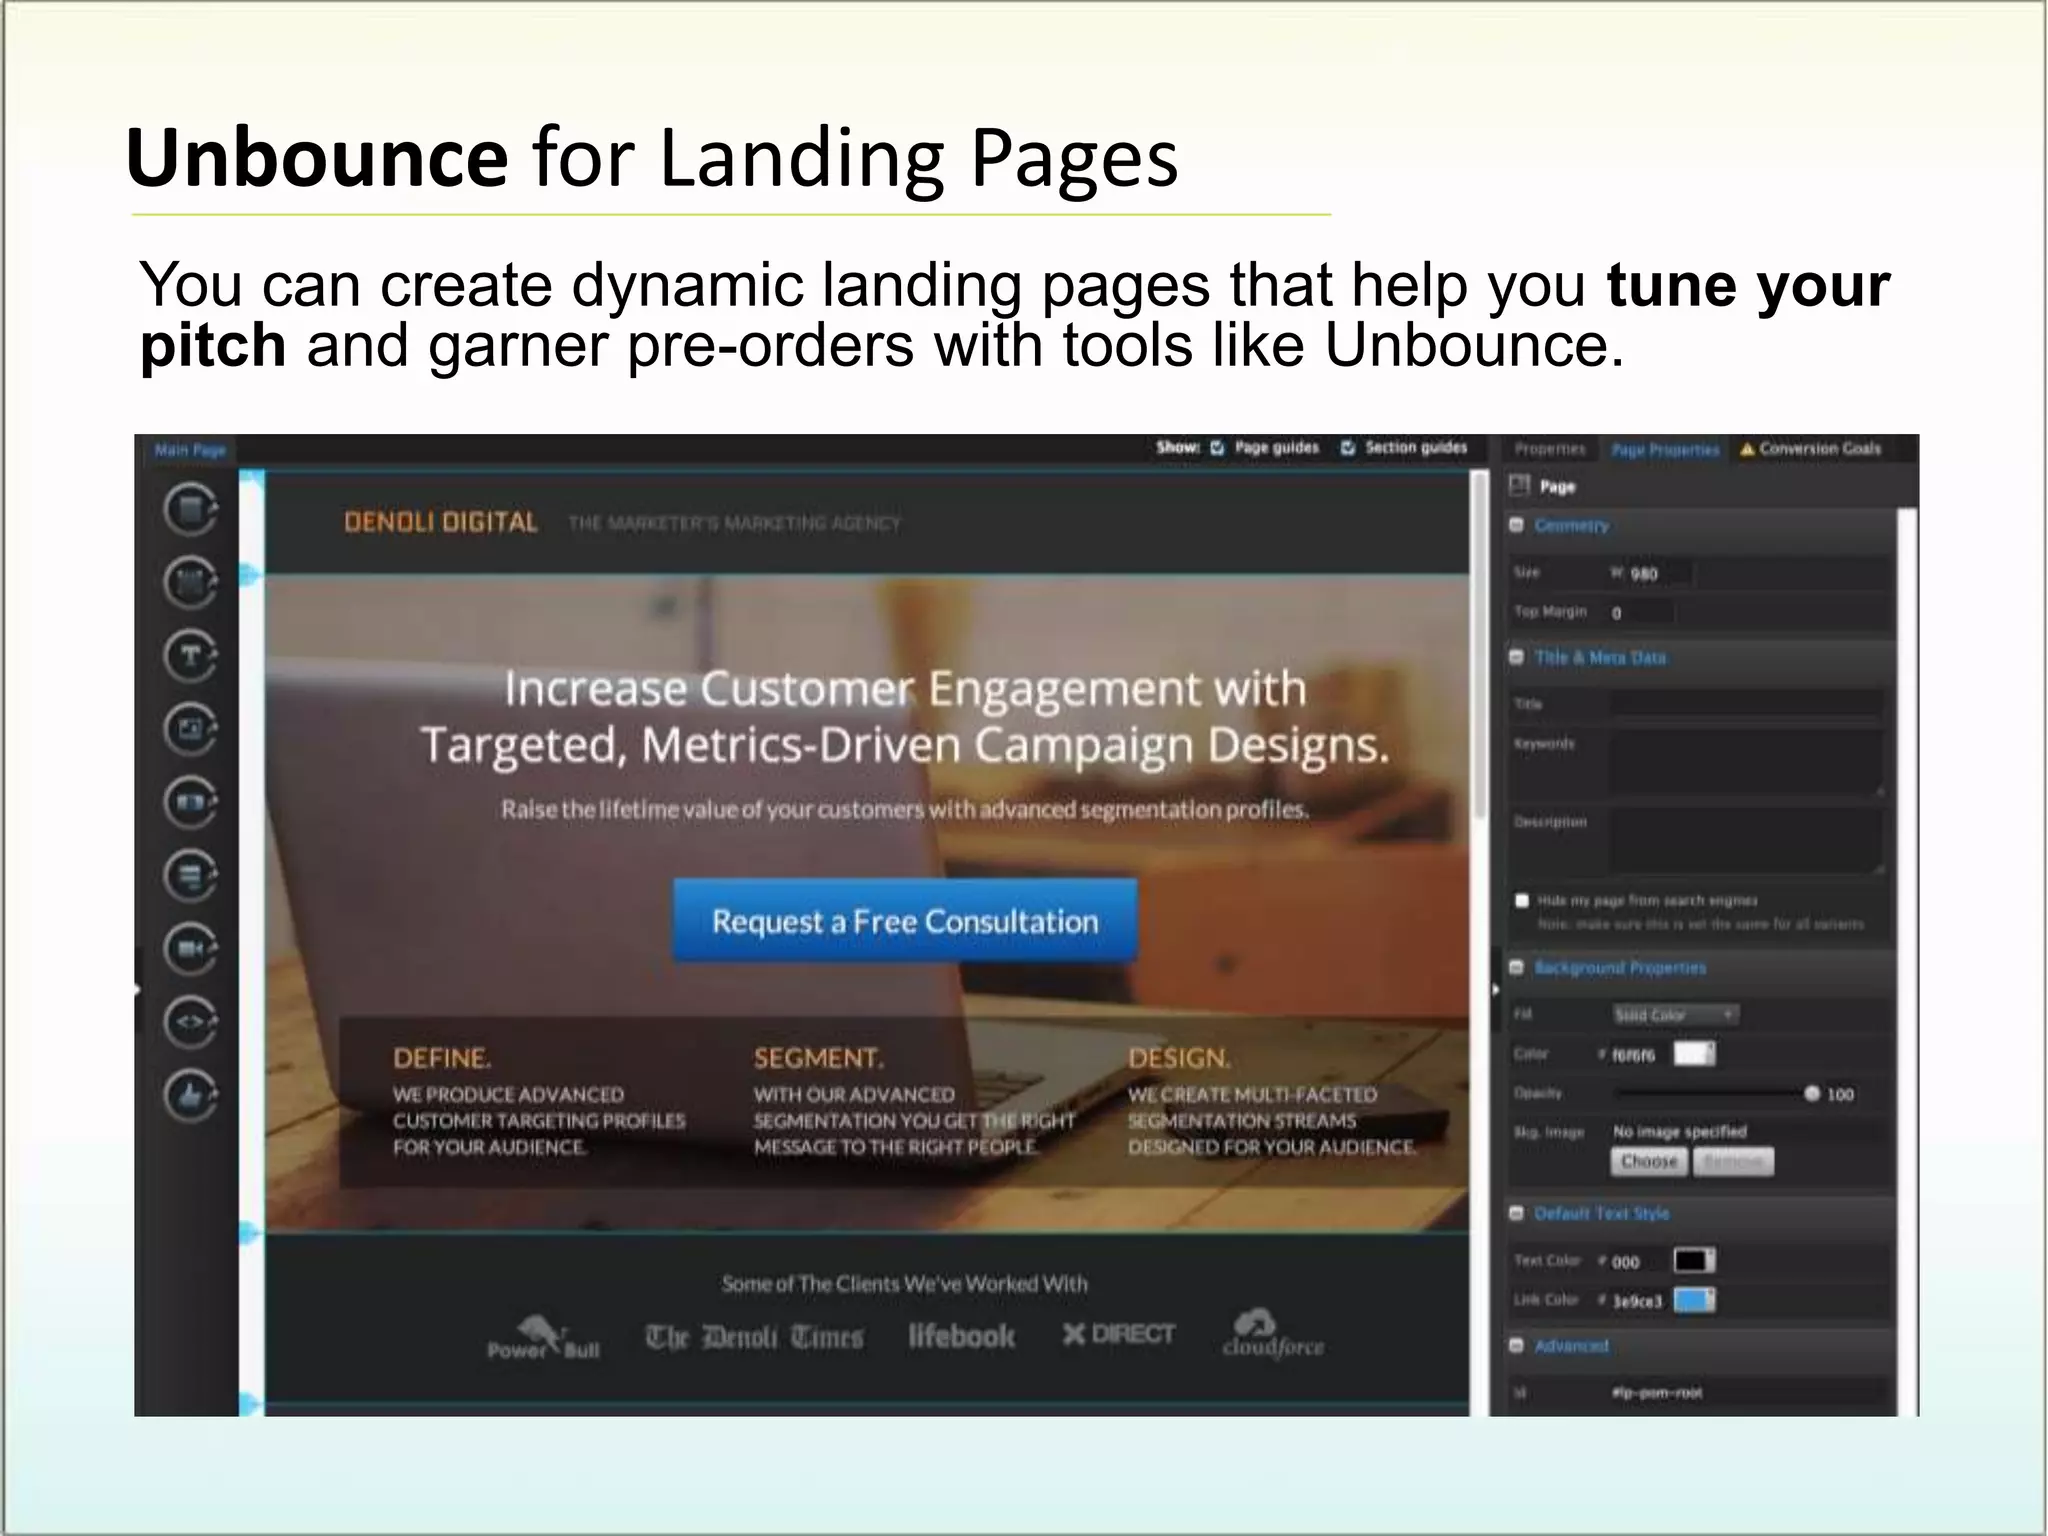
Task: Click the DENOLI DIGITAL logo text
Action: coord(441,522)
